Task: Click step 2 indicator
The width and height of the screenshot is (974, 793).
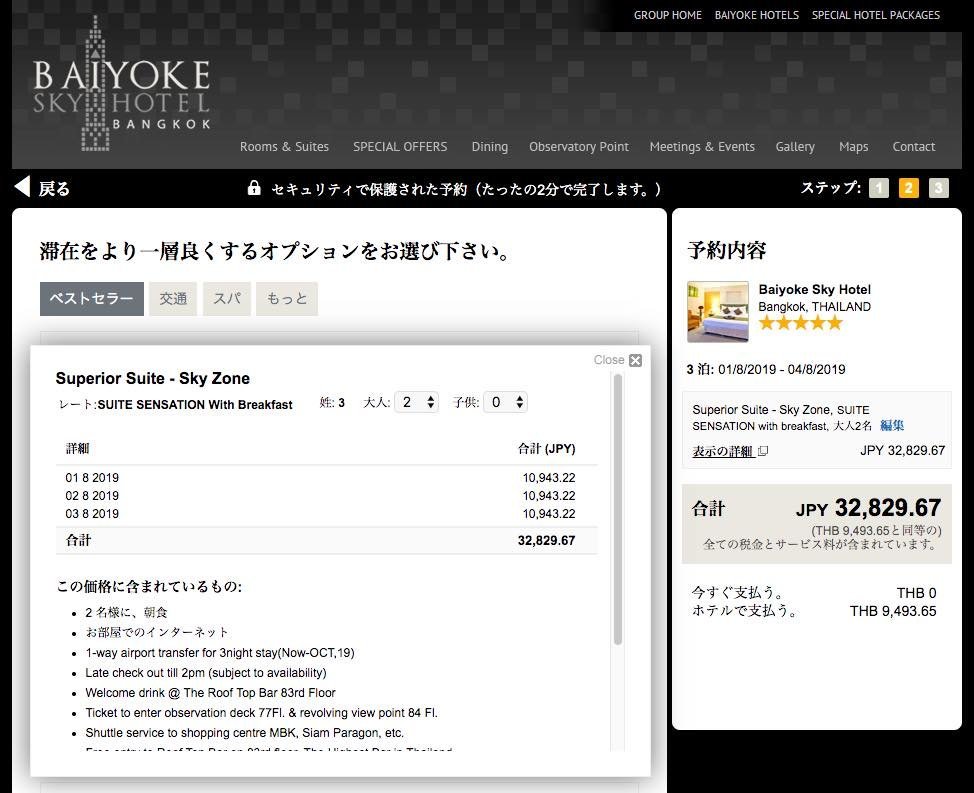Action: tap(908, 188)
